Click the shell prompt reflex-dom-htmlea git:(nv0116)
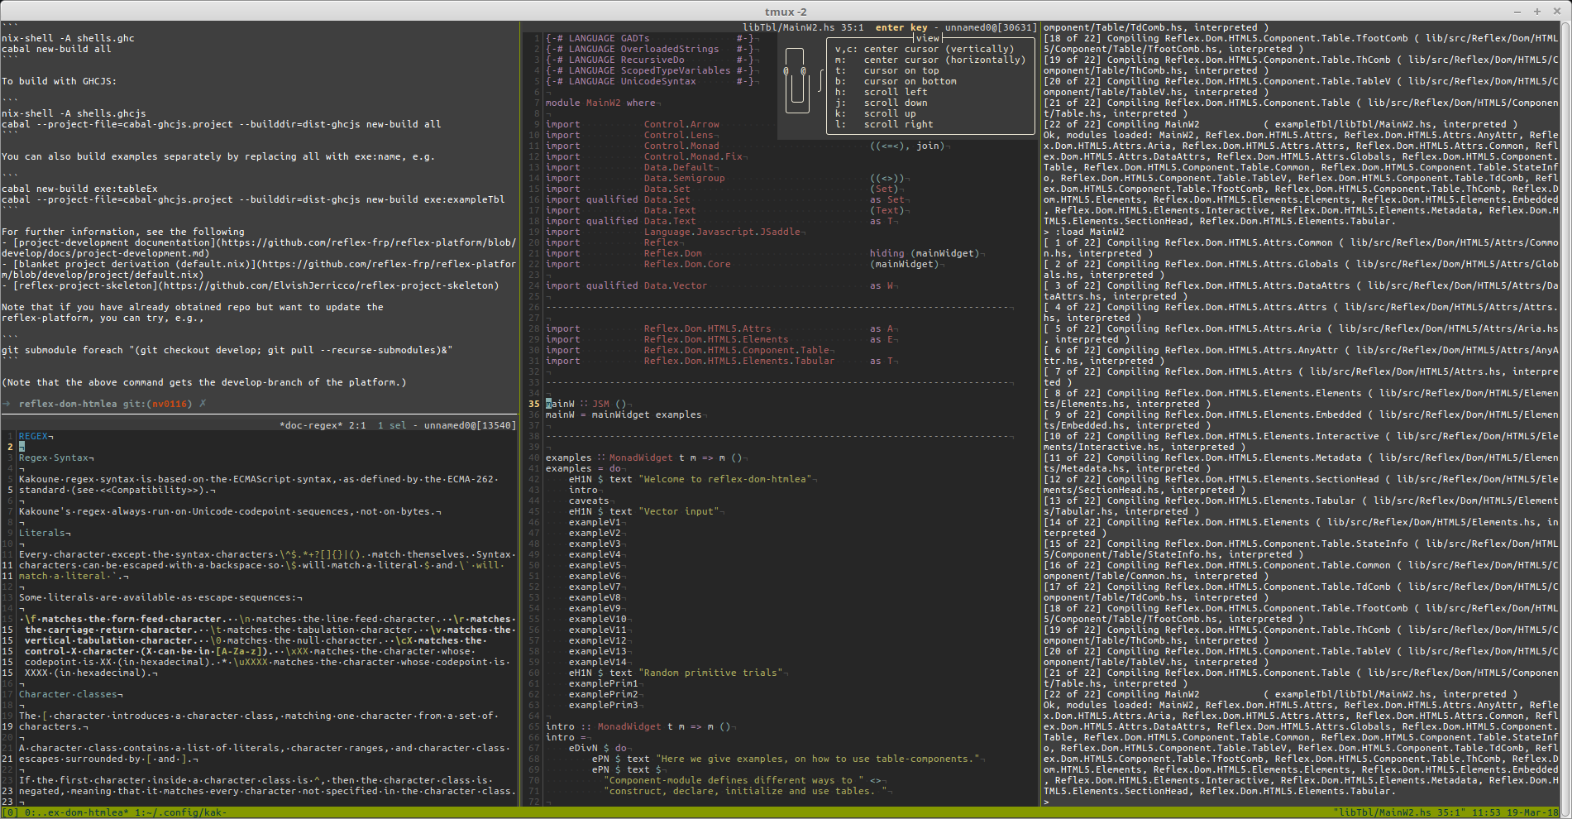 104,404
